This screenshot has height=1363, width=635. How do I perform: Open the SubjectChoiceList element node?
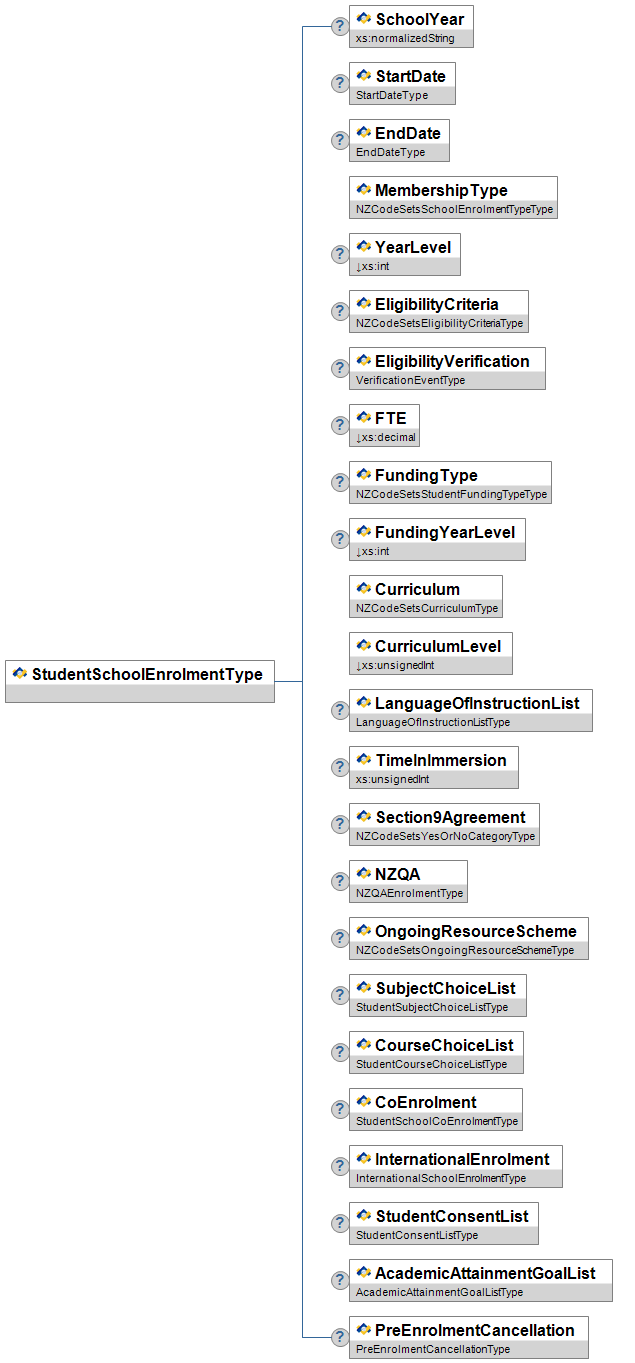(438, 995)
